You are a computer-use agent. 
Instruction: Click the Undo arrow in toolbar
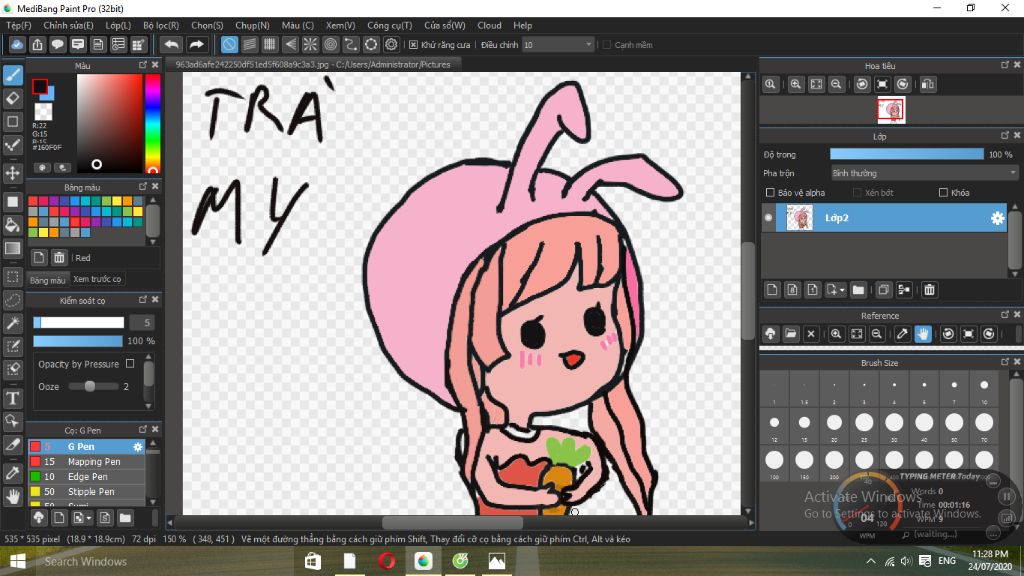(172, 44)
